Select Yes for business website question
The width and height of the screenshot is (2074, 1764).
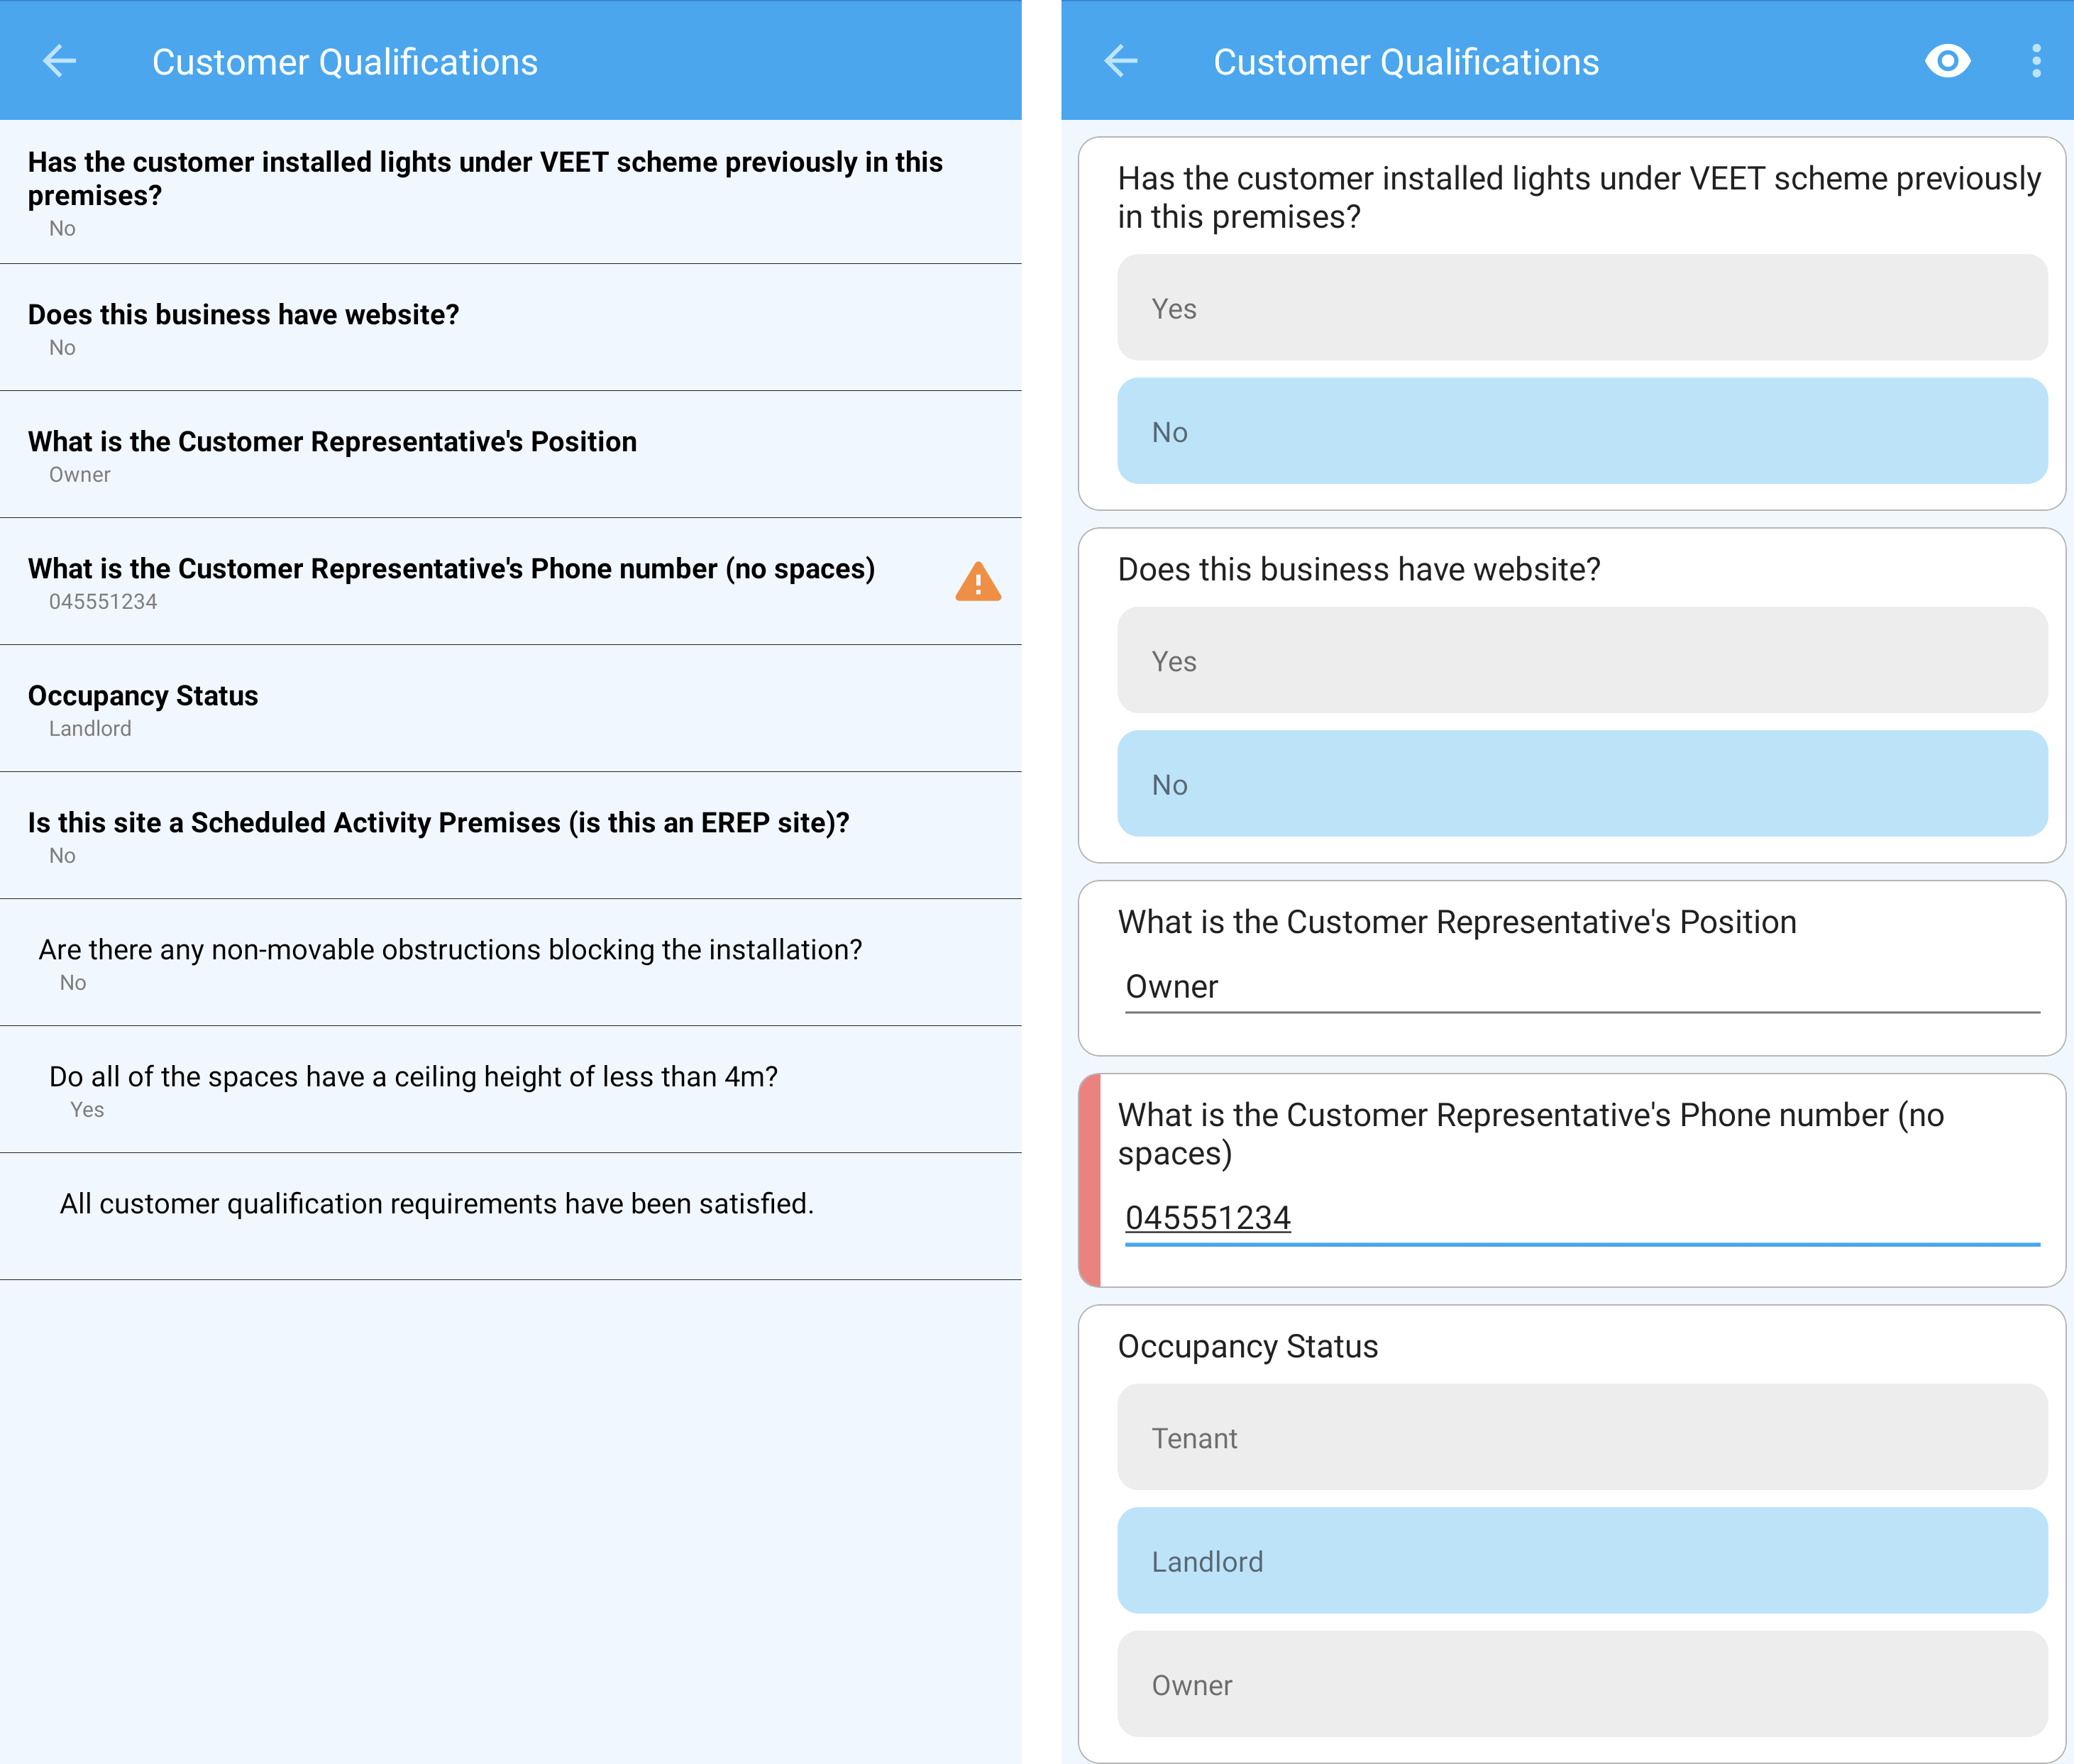pyautogui.click(x=1581, y=661)
